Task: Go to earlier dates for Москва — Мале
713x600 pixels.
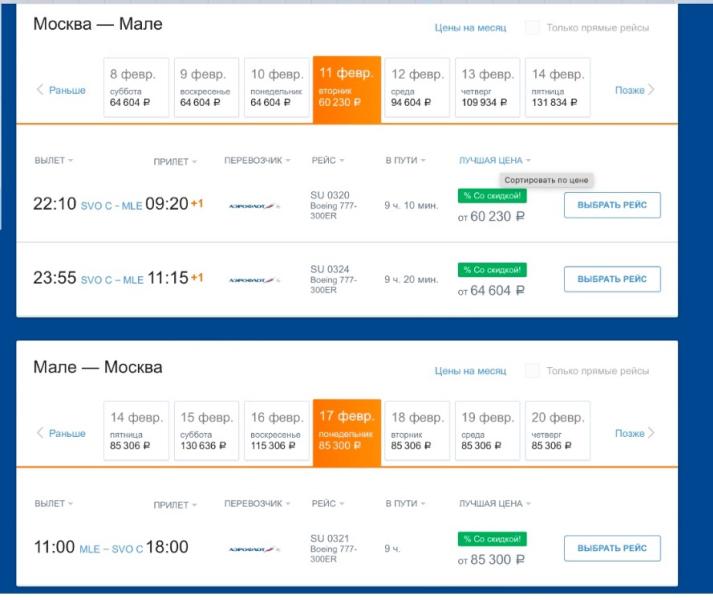Action: pos(61,89)
